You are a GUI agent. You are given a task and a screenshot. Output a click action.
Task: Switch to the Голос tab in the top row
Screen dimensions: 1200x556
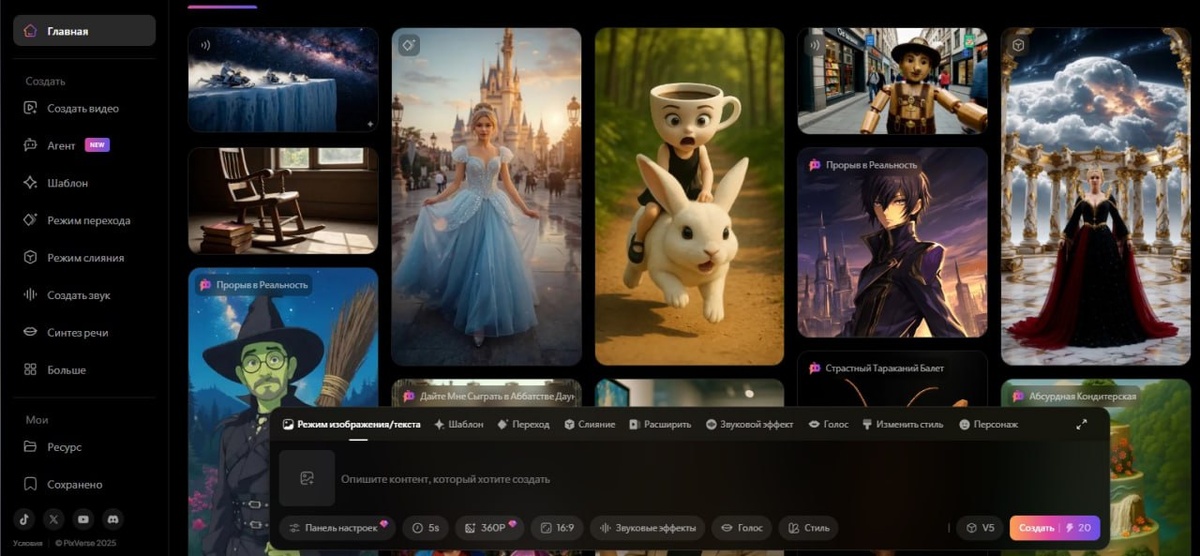tap(828, 424)
